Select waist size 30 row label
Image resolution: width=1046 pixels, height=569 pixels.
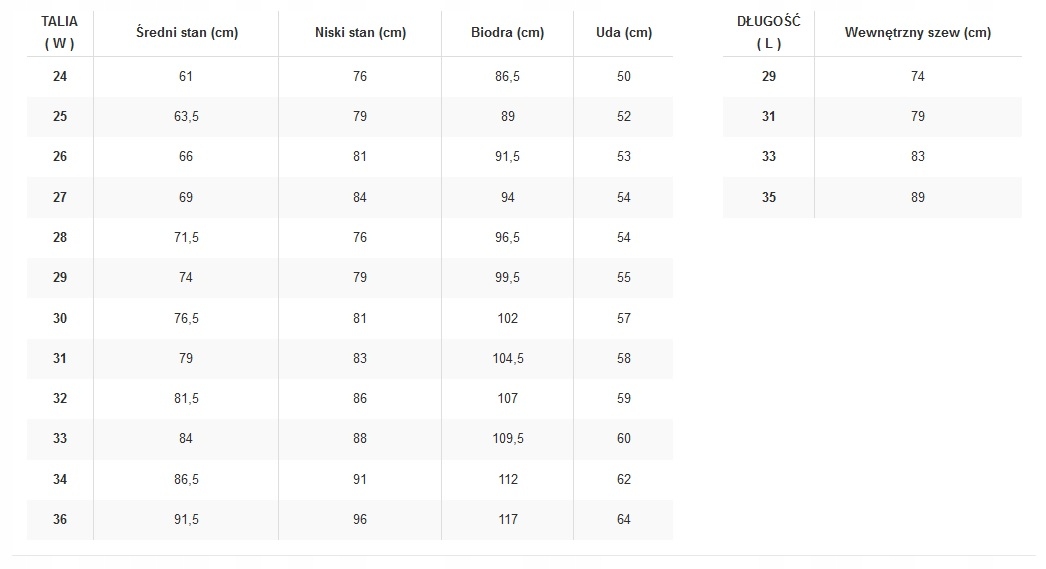60,318
